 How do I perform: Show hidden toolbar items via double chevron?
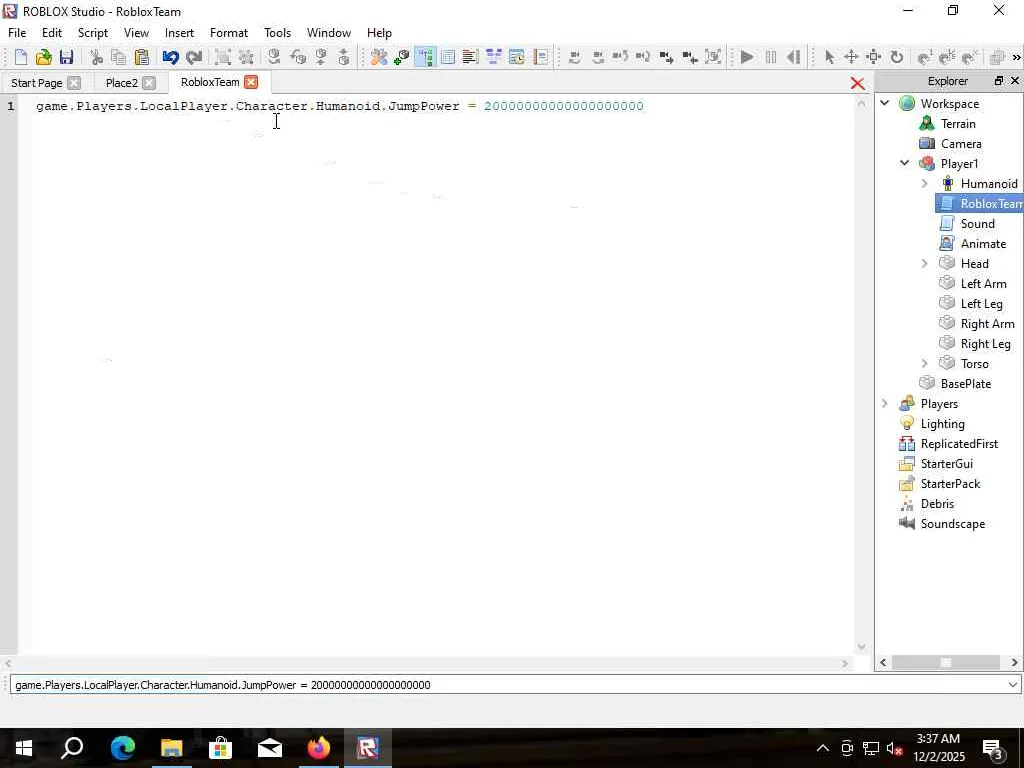tap(1016, 57)
